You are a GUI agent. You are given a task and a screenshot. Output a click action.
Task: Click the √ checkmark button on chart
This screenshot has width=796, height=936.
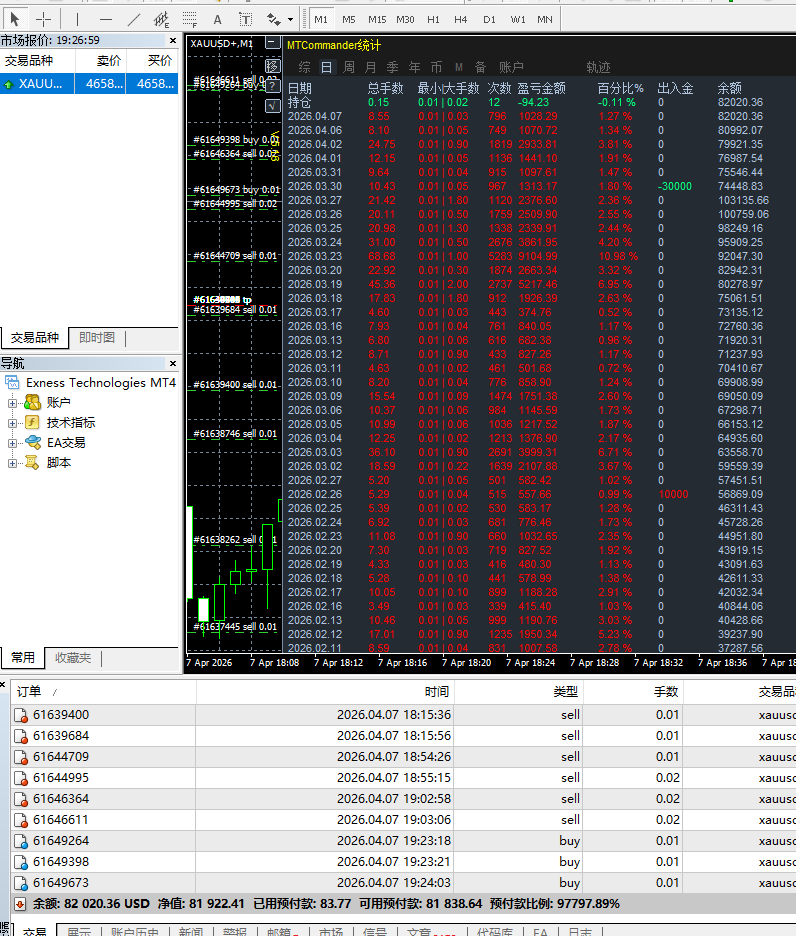272,106
